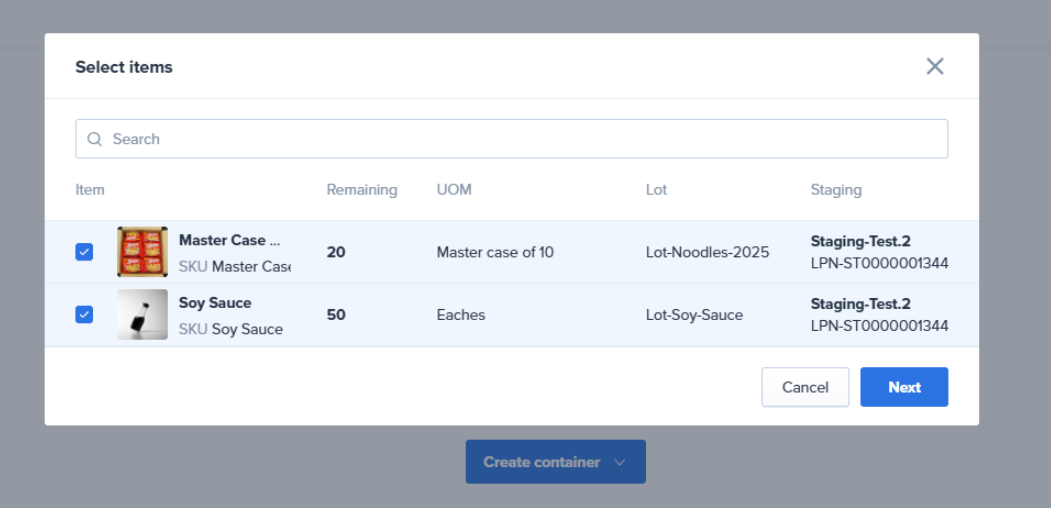Click Master case of 10 UOM text
The image size is (1051, 508).
(x=494, y=252)
